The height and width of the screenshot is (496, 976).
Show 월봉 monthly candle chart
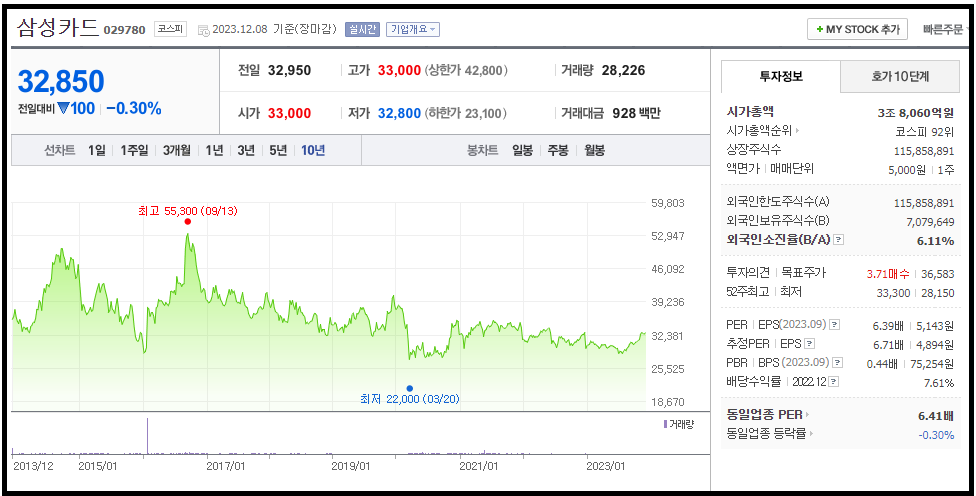(x=594, y=150)
